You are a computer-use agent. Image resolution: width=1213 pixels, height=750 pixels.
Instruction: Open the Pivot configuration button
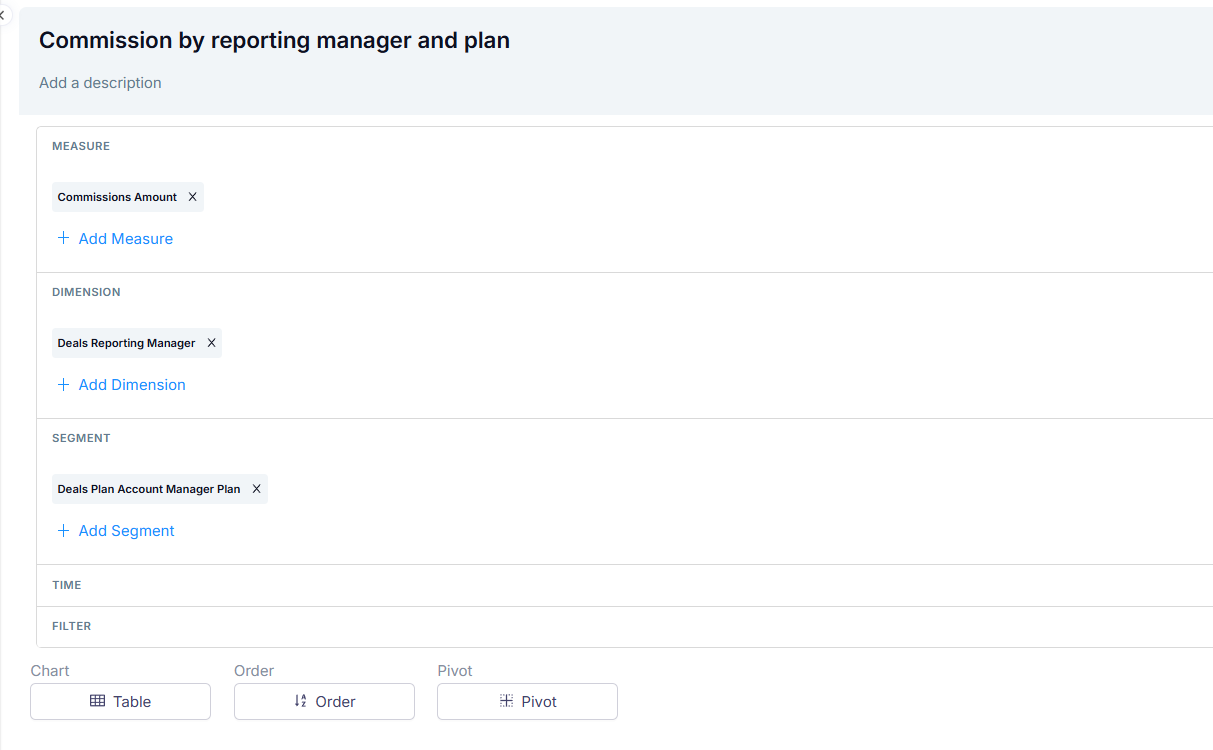pyautogui.click(x=527, y=701)
